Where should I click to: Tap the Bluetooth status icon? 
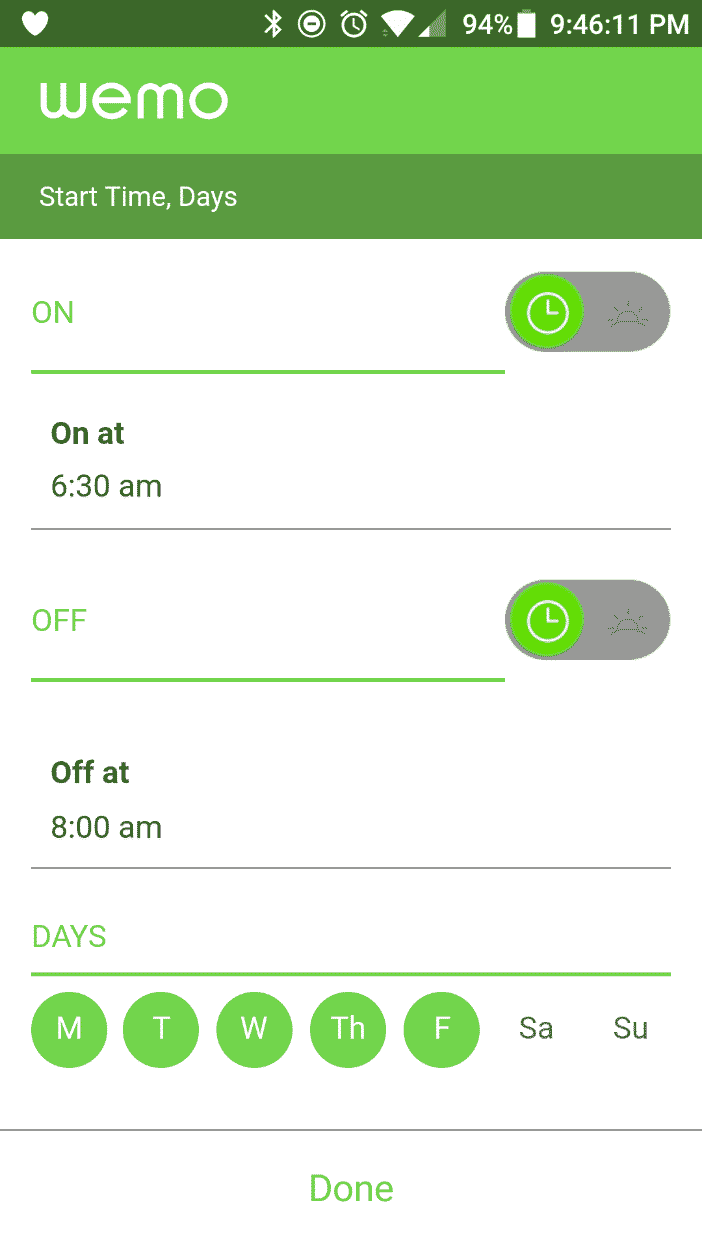(272, 24)
